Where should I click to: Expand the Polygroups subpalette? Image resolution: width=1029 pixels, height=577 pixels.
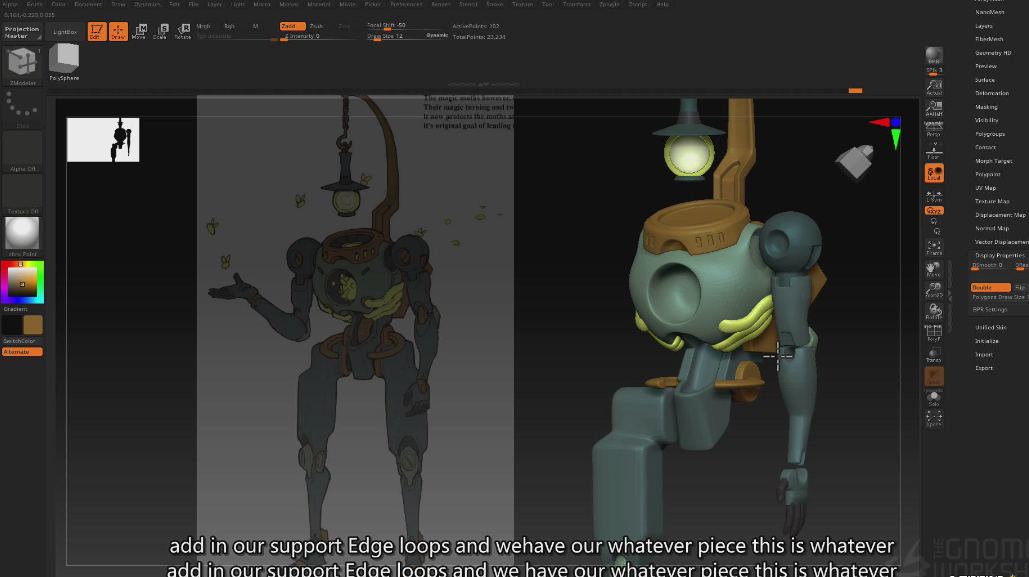[x=990, y=134]
